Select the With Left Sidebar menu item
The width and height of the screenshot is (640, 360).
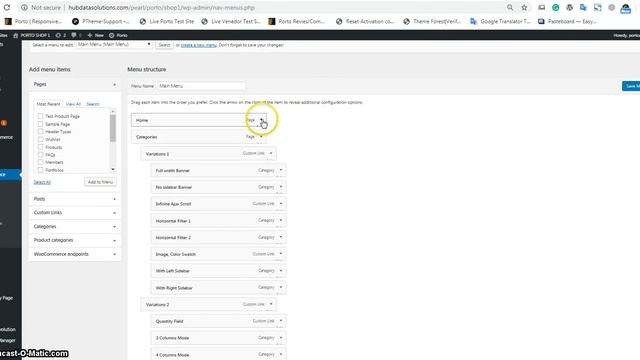(218, 271)
